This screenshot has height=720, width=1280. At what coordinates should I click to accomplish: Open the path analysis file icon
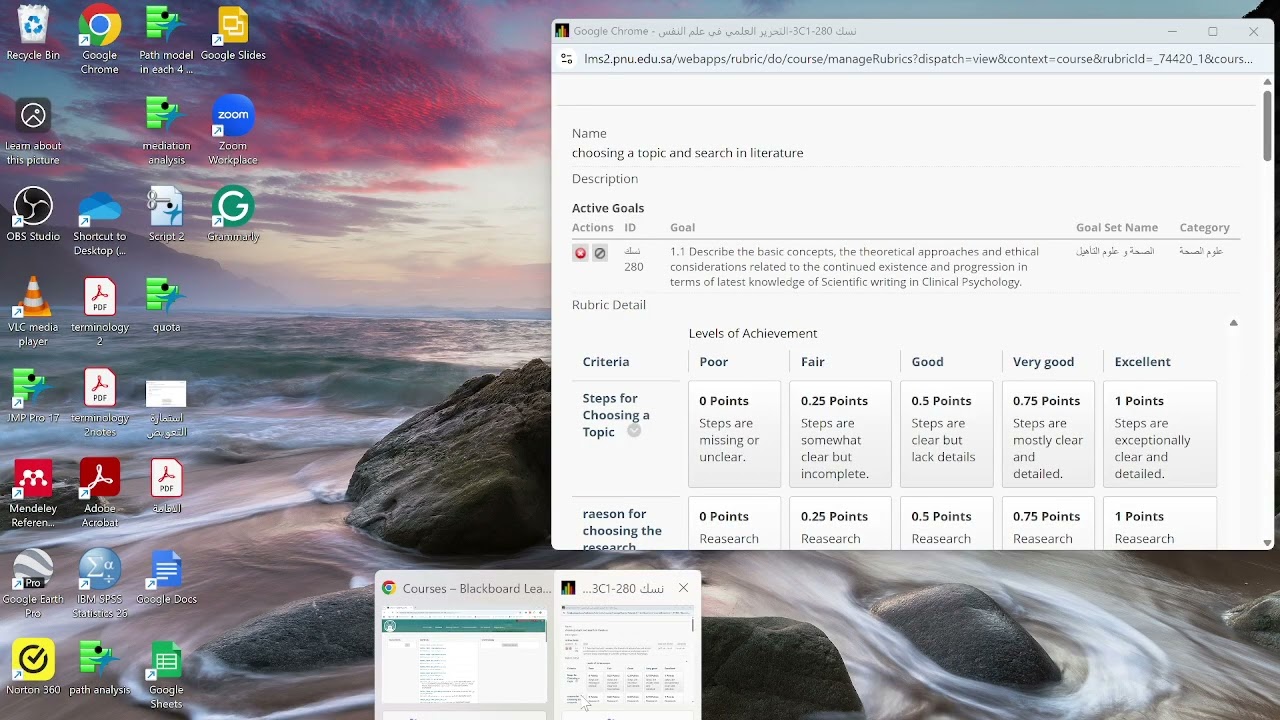tap(100, 668)
